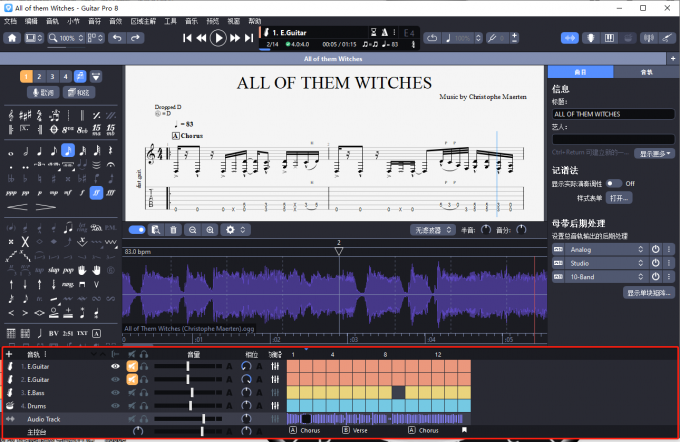Image resolution: width=680 pixels, height=442 pixels.
Task: Undo the last action
Action: point(117,38)
